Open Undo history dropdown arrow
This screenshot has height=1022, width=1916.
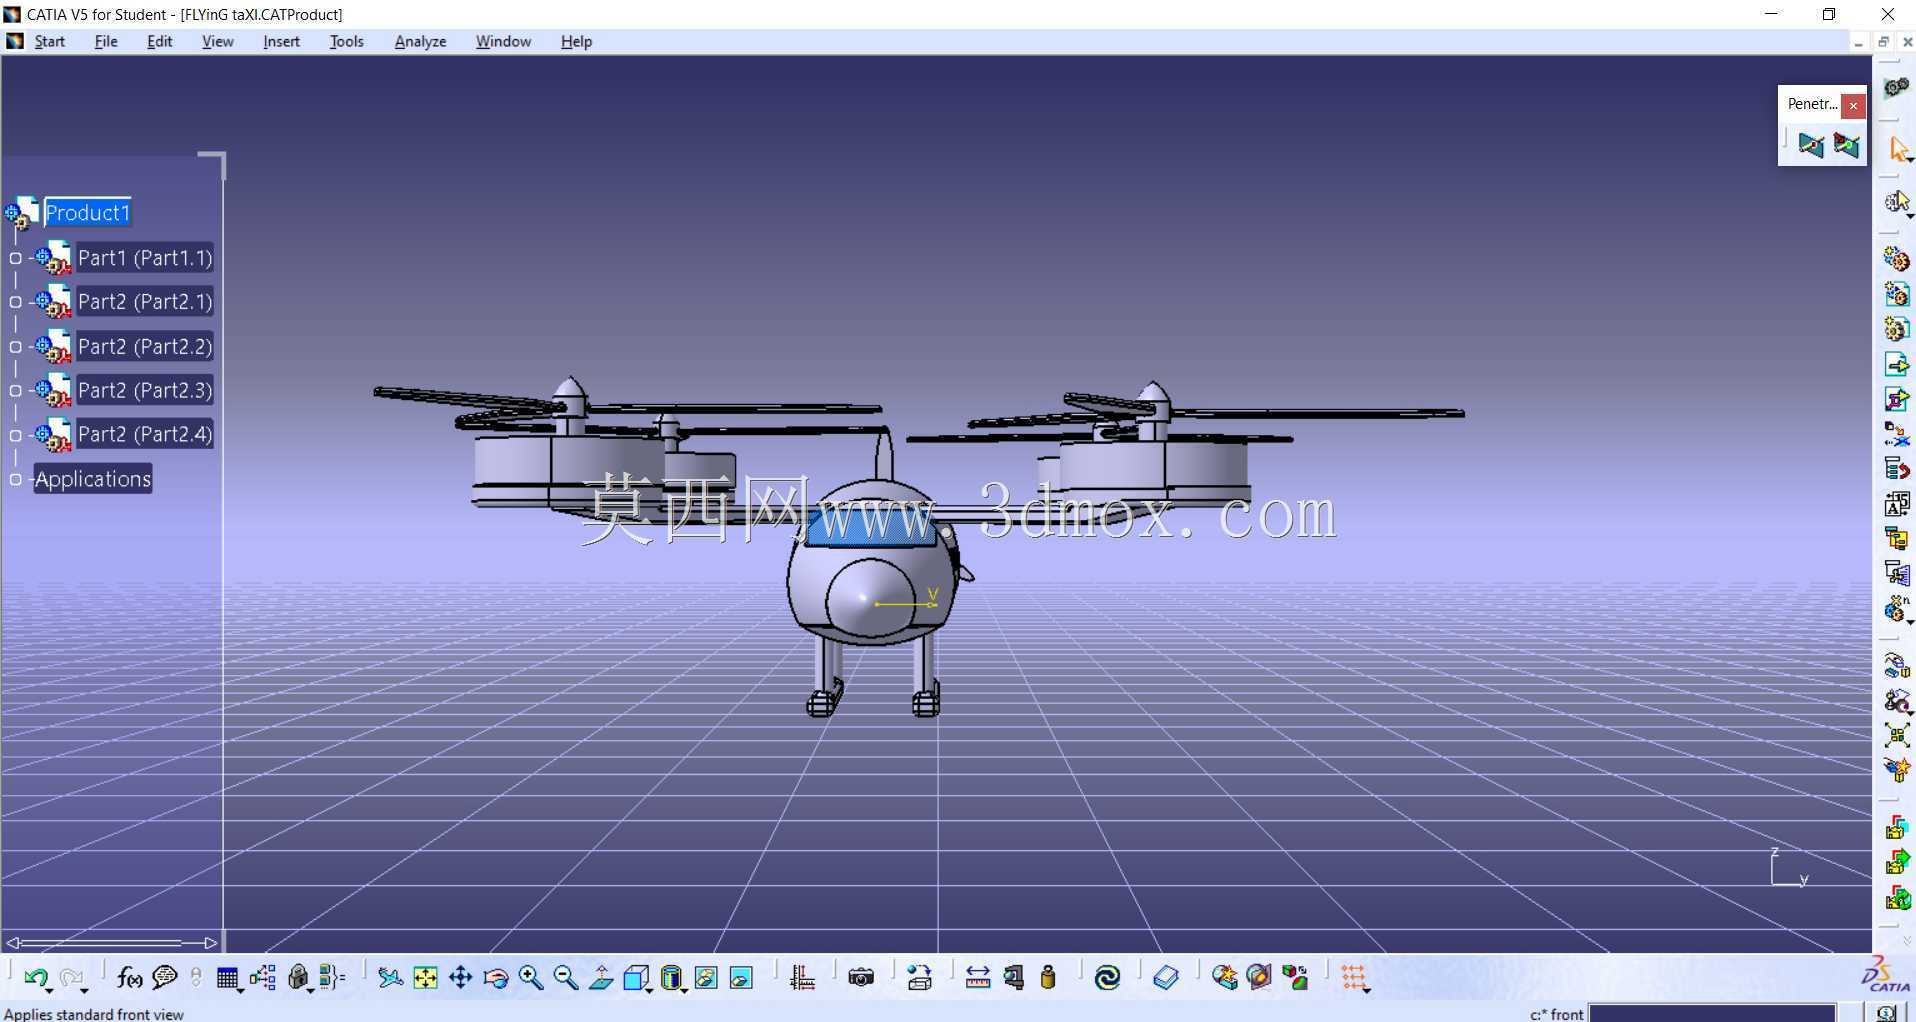(x=49, y=989)
